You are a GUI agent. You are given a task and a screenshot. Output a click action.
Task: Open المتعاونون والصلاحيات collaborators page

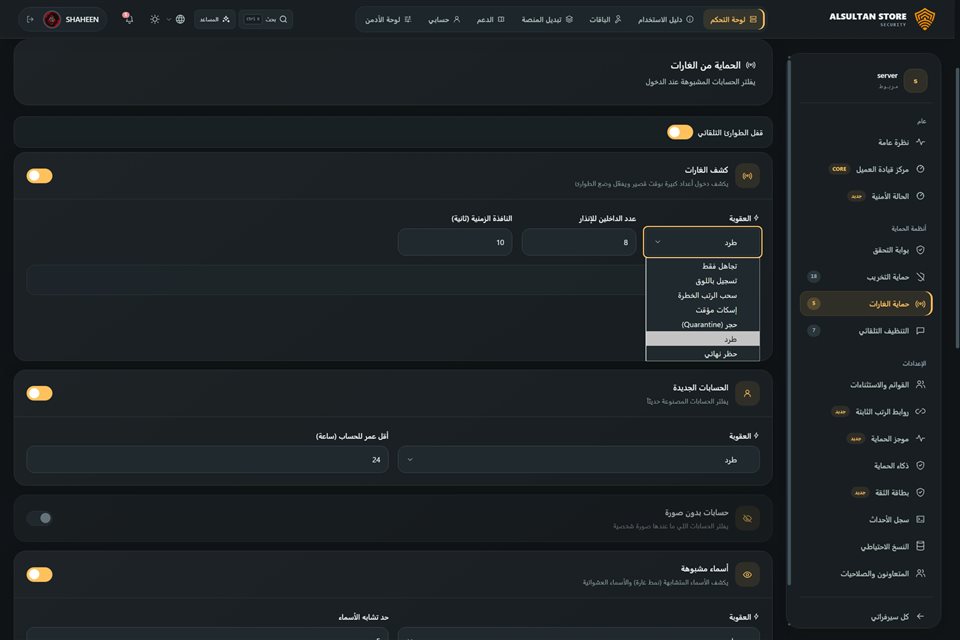[864, 573]
